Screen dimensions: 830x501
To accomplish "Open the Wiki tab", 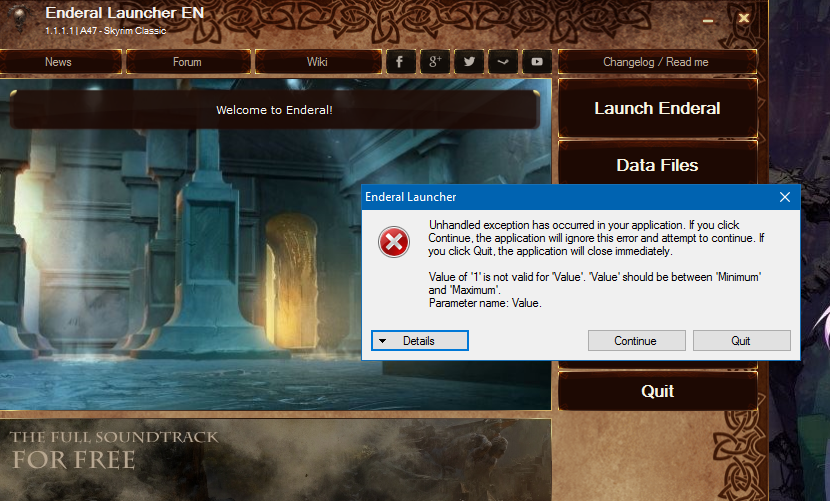I will [x=317, y=62].
